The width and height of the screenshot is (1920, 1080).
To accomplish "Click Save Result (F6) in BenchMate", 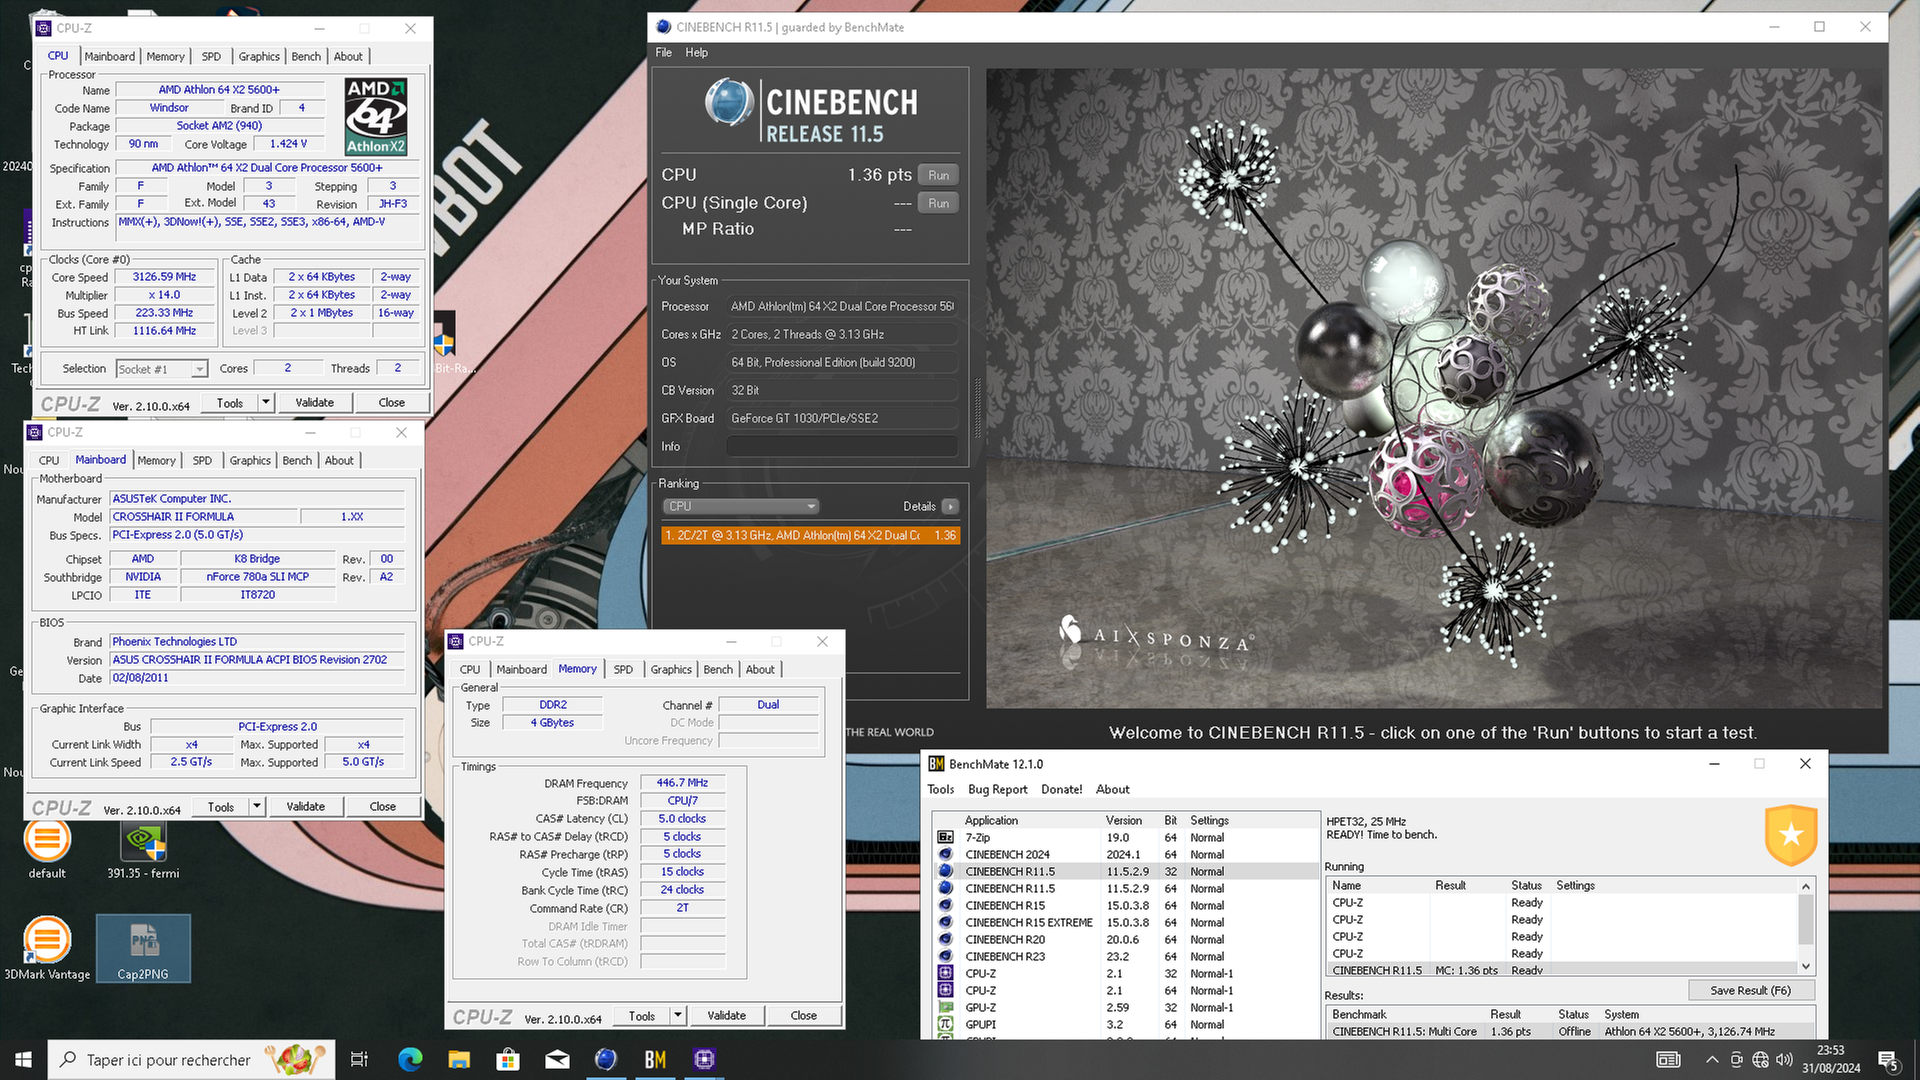I will point(1750,990).
